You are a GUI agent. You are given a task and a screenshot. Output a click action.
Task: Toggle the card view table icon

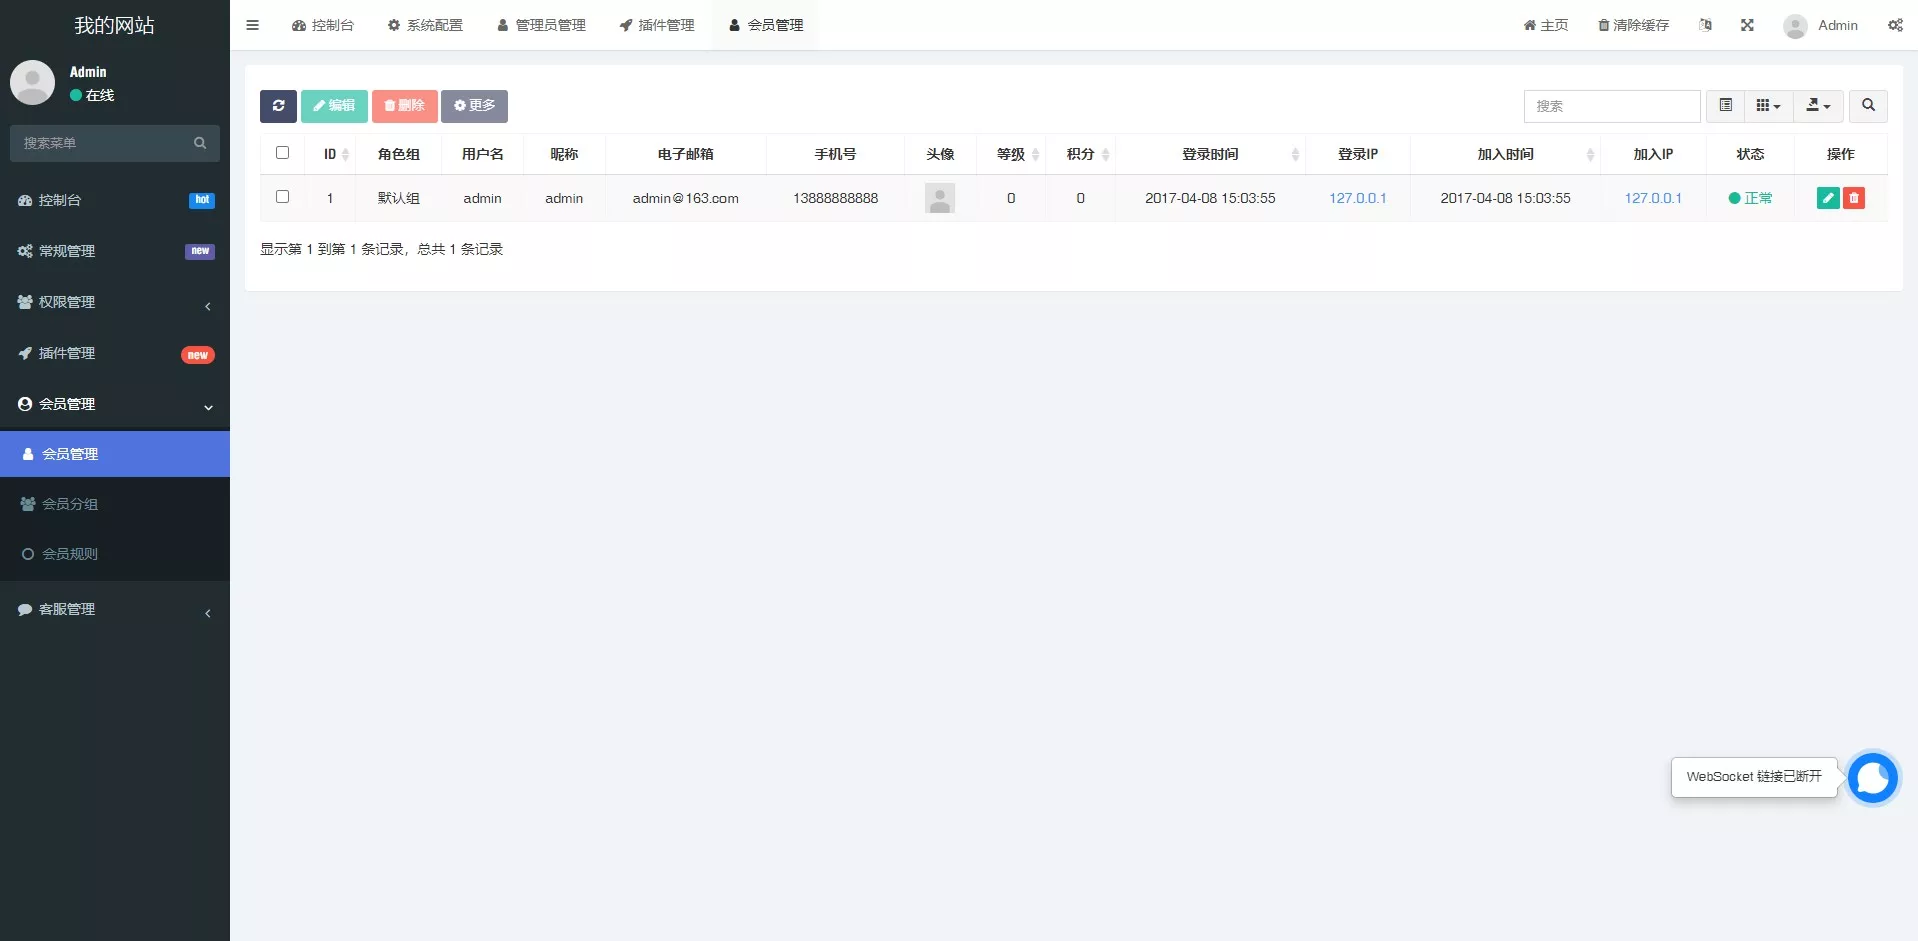1725,106
